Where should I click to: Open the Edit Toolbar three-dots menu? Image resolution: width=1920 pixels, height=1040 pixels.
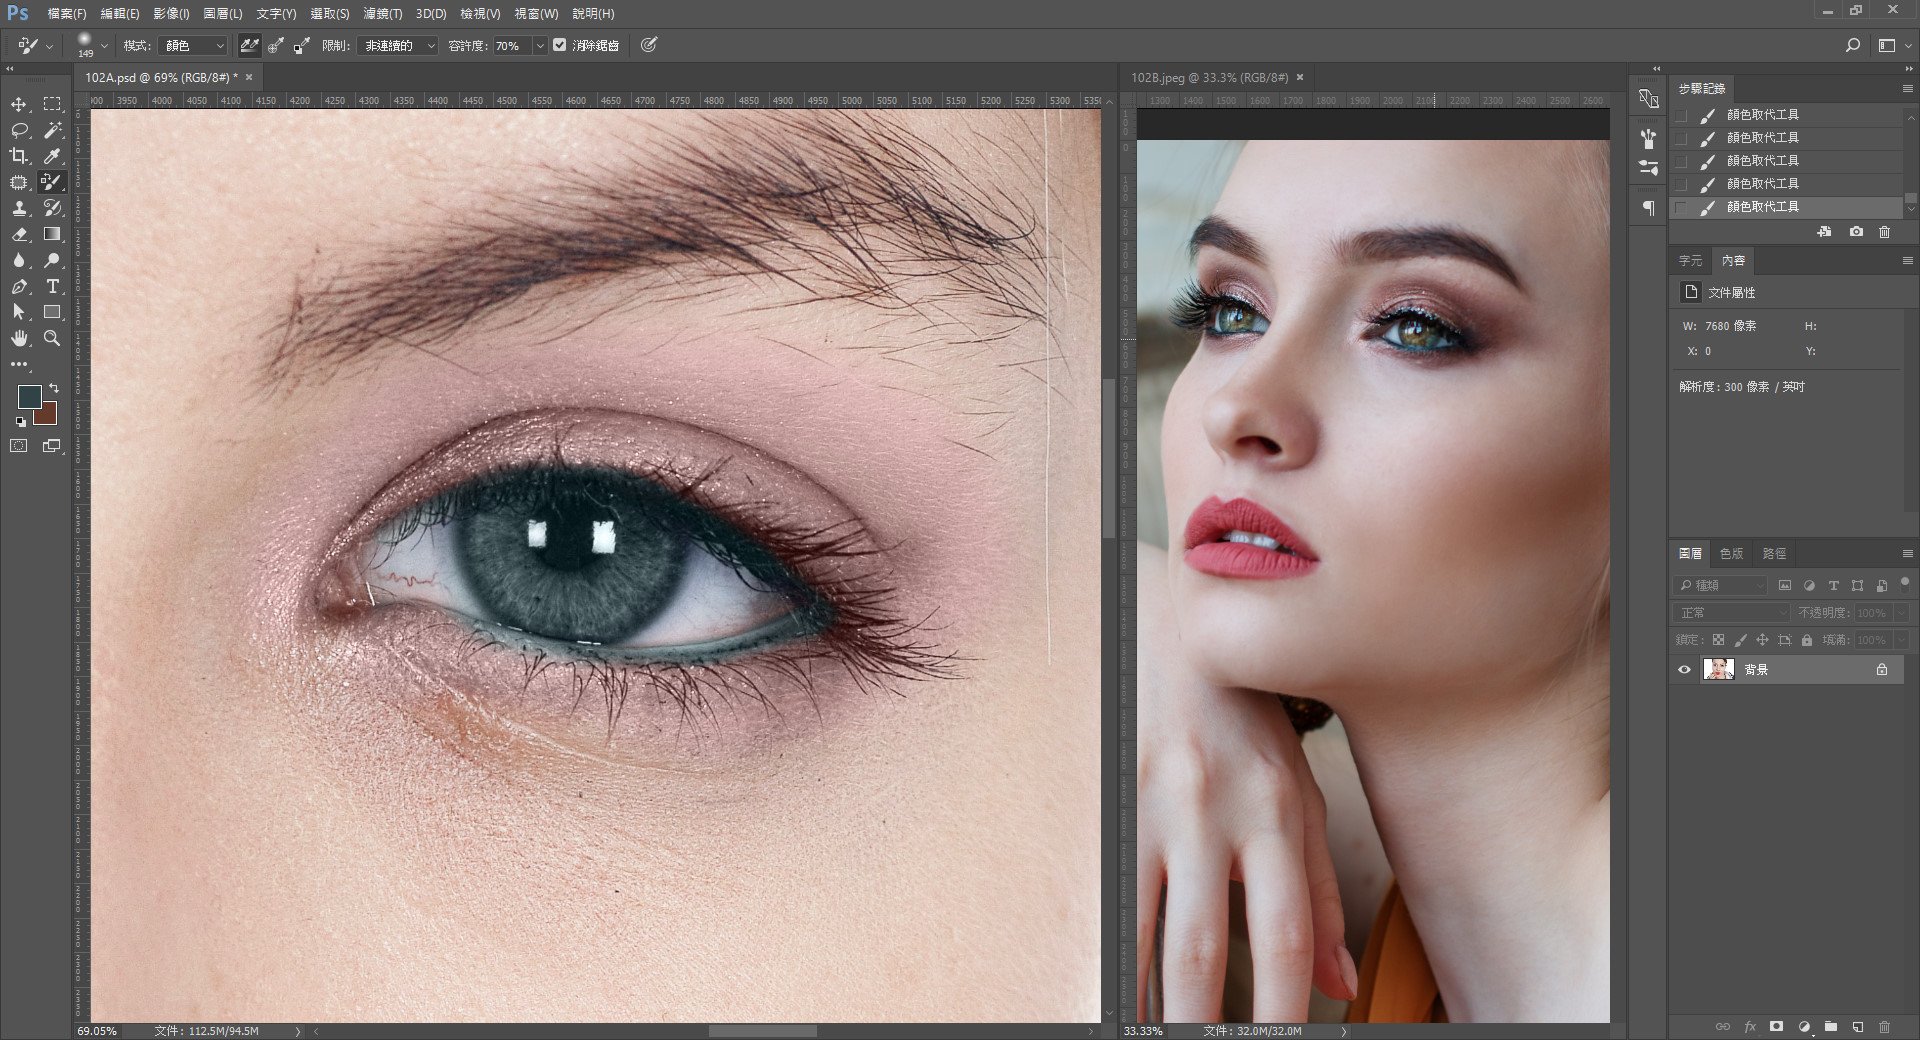click(x=19, y=364)
